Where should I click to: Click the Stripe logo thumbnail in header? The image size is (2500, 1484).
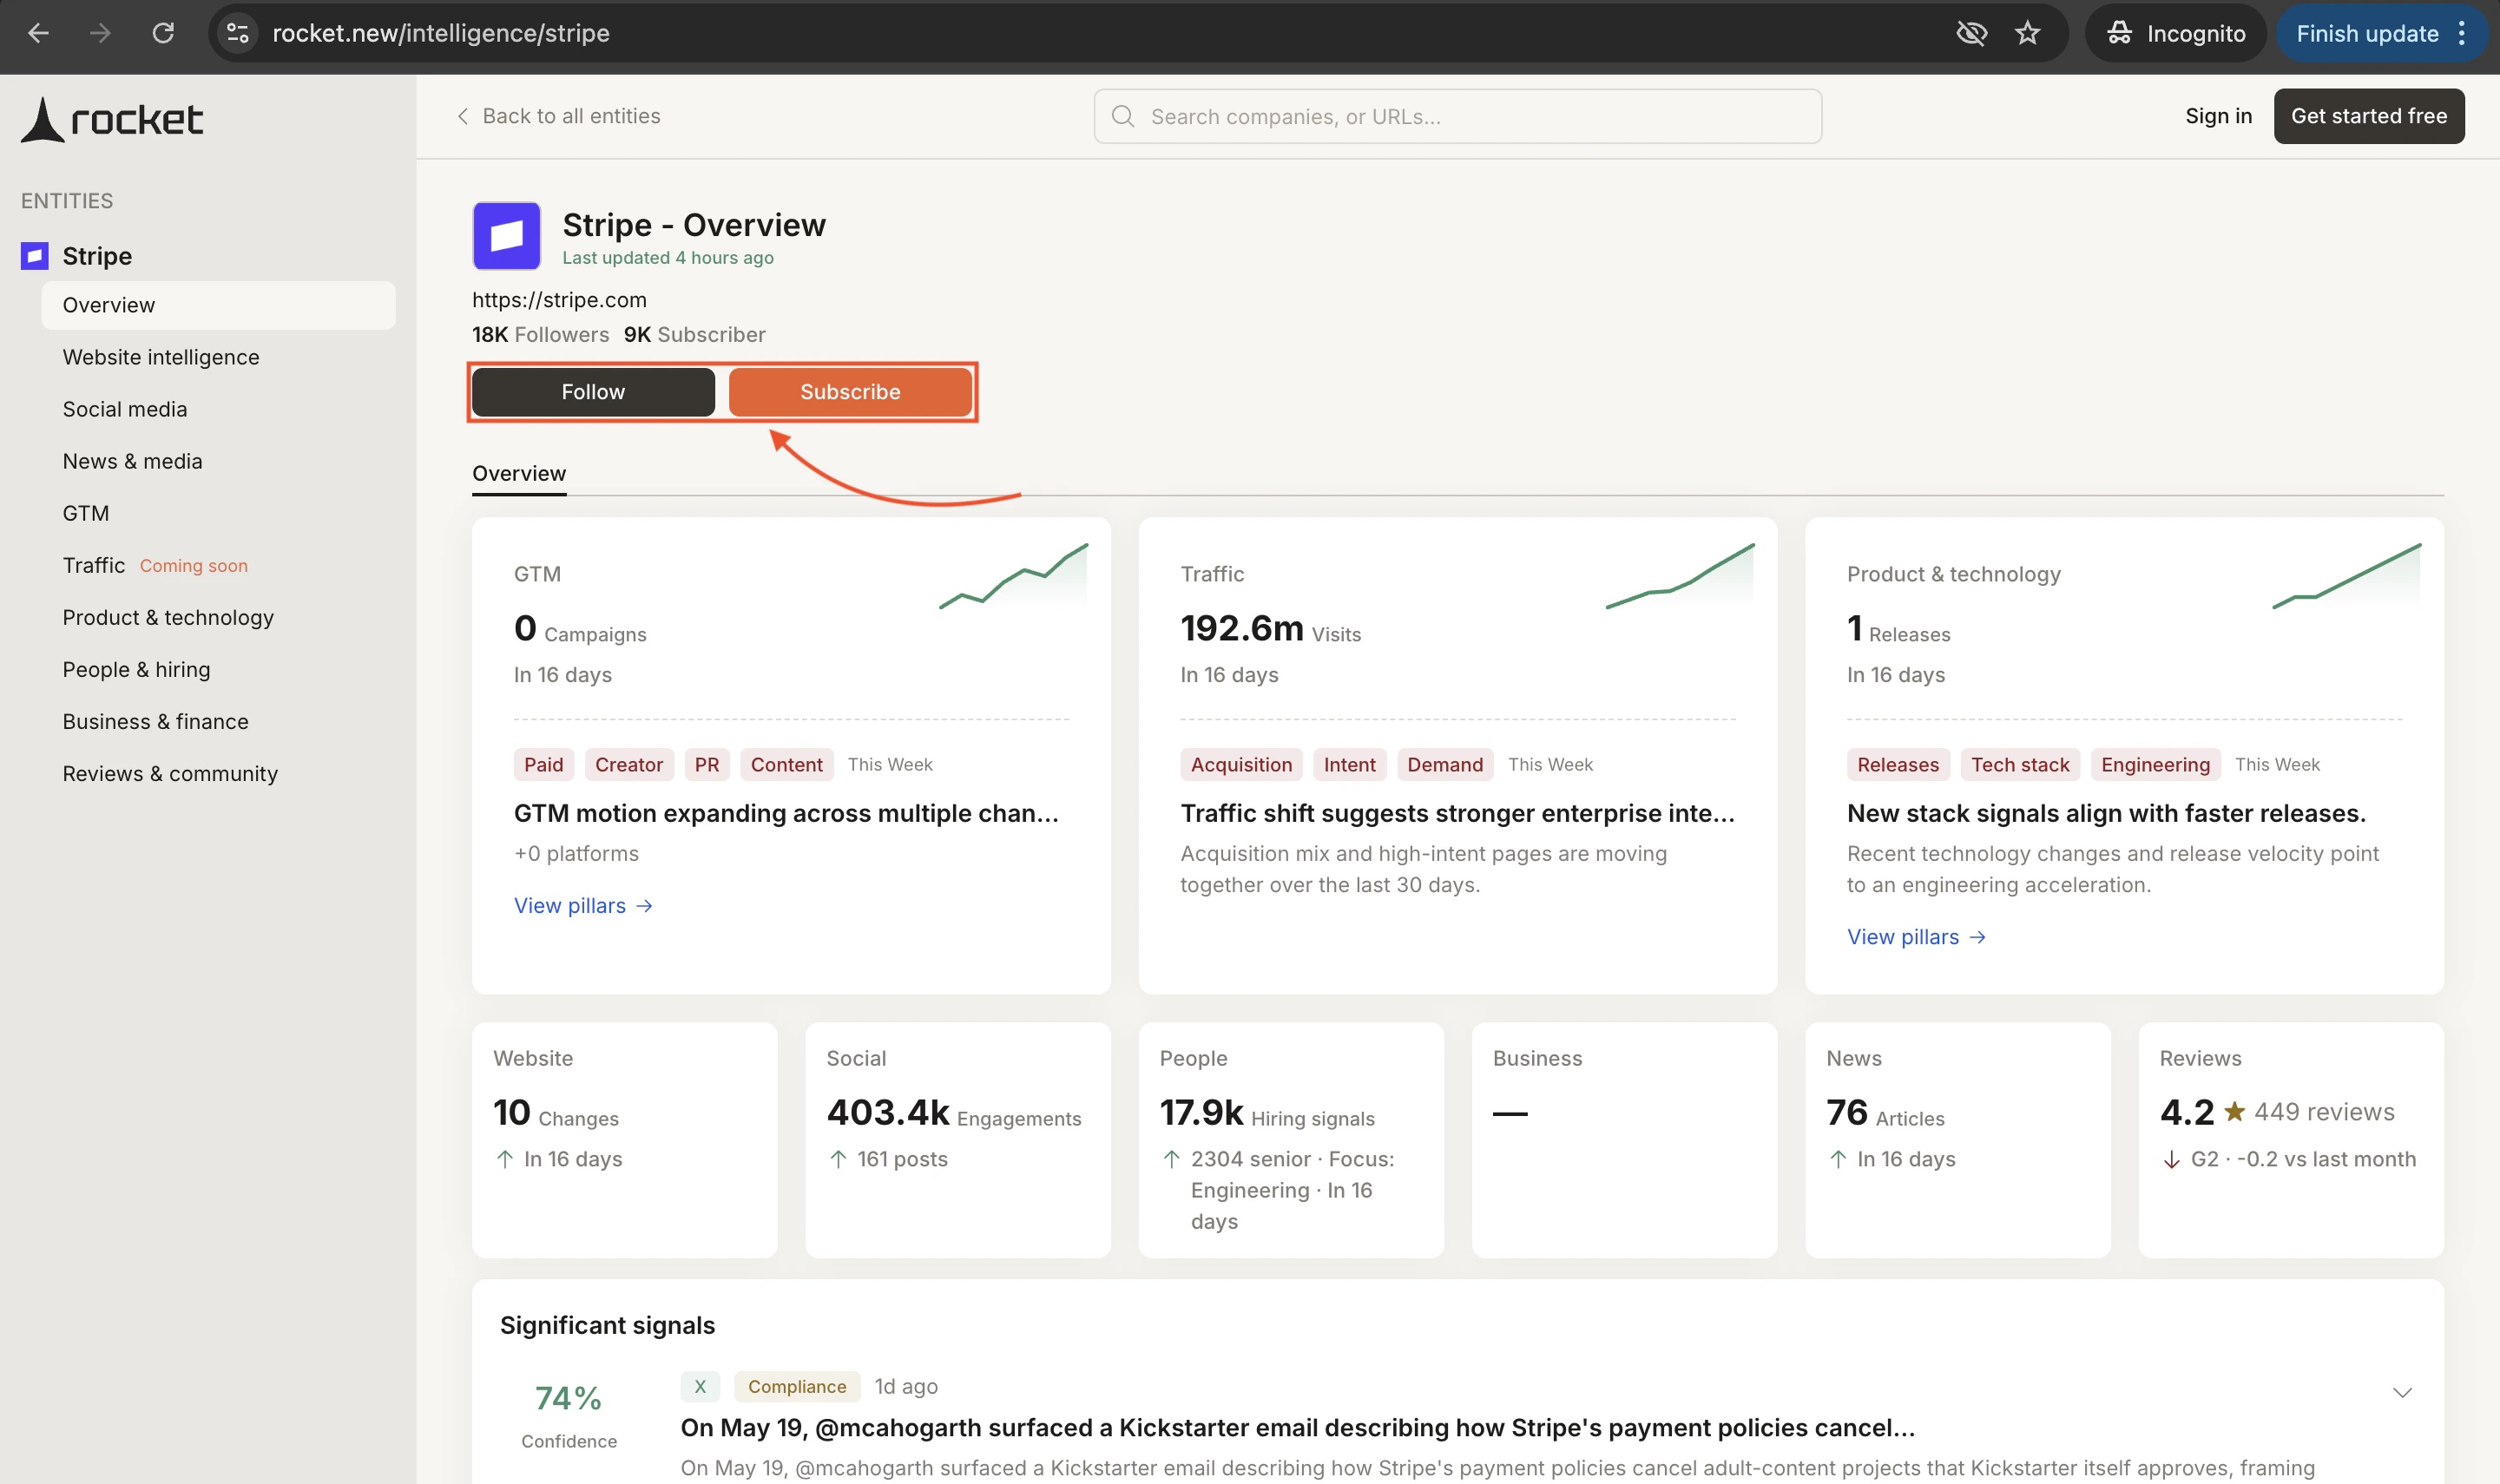(x=506, y=236)
